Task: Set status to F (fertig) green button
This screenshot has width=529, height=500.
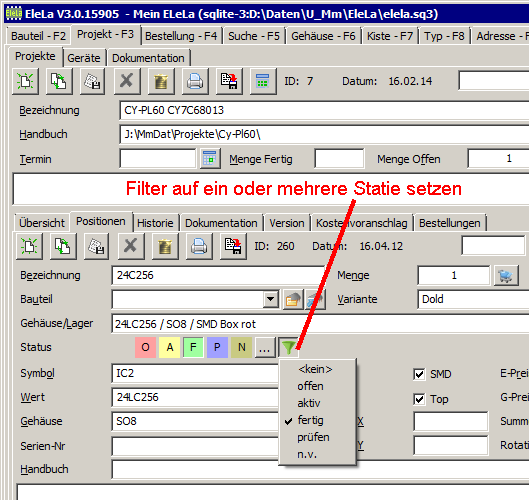Action: 193,347
